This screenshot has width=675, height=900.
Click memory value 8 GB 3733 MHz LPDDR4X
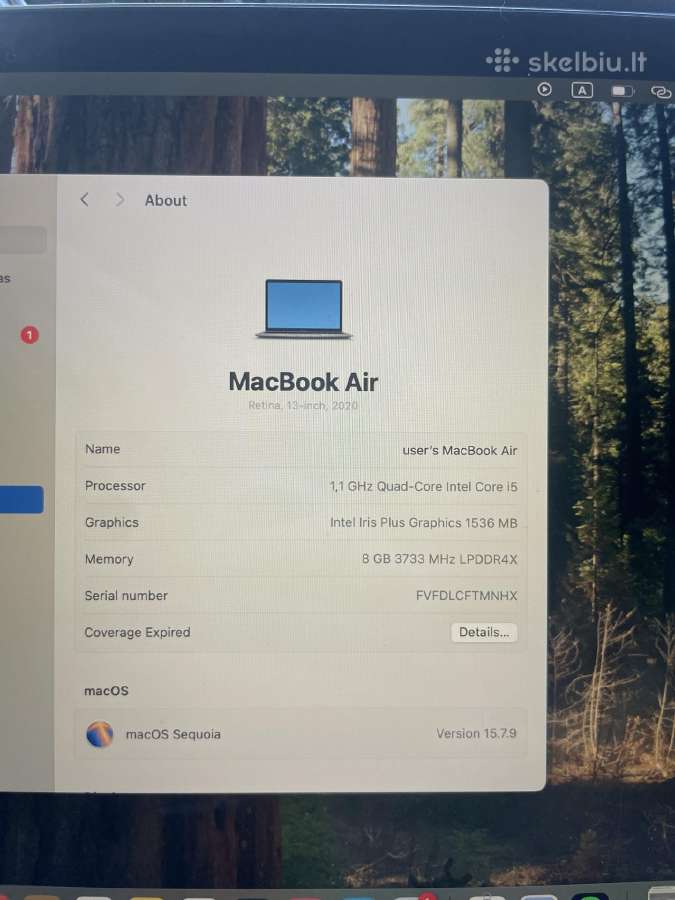(x=440, y=559)
